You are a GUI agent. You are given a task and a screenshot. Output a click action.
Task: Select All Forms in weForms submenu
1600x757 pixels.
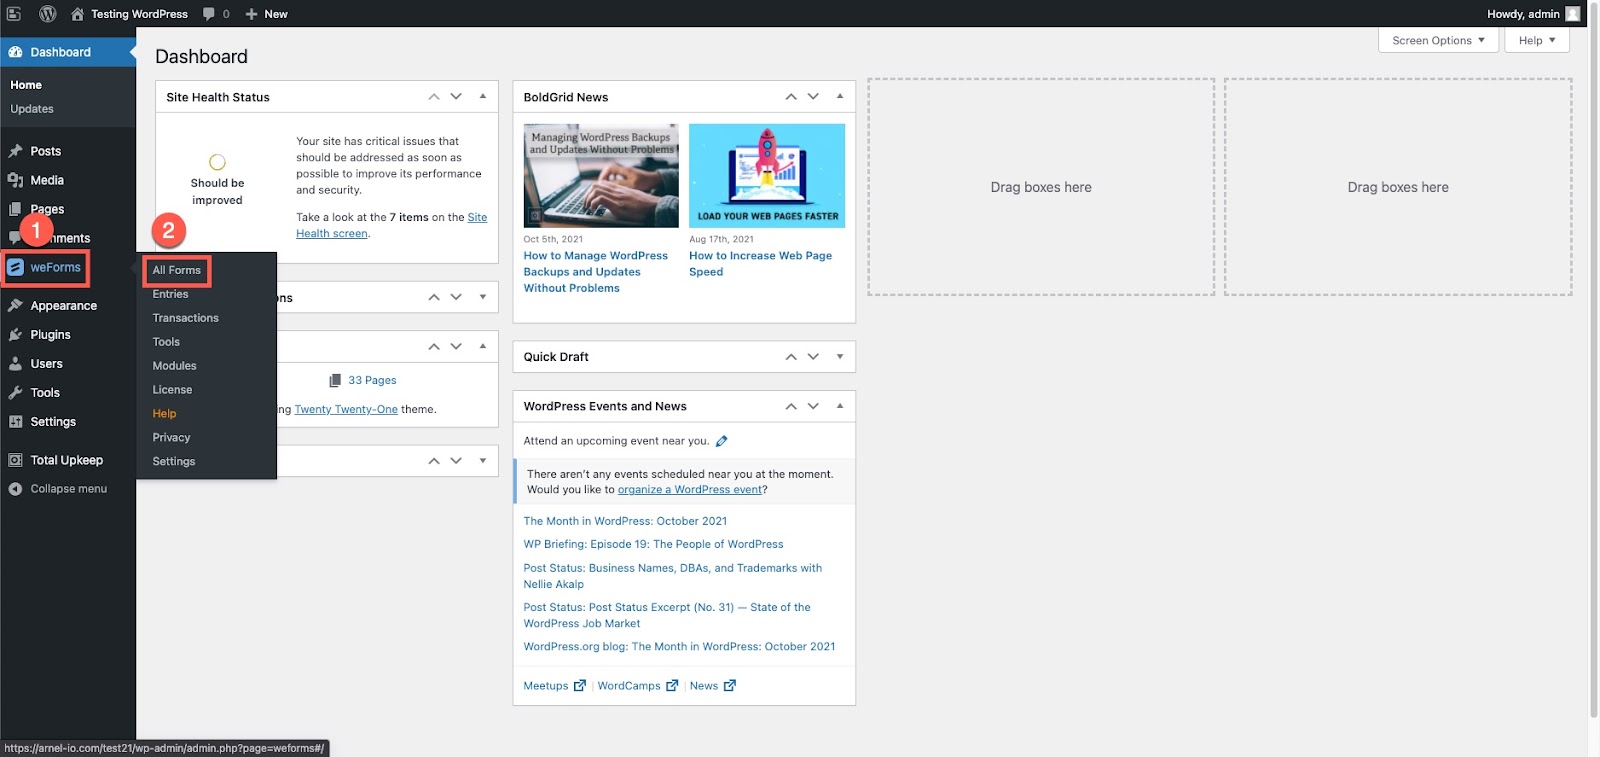pyautogui.click(x=177, y=270)
